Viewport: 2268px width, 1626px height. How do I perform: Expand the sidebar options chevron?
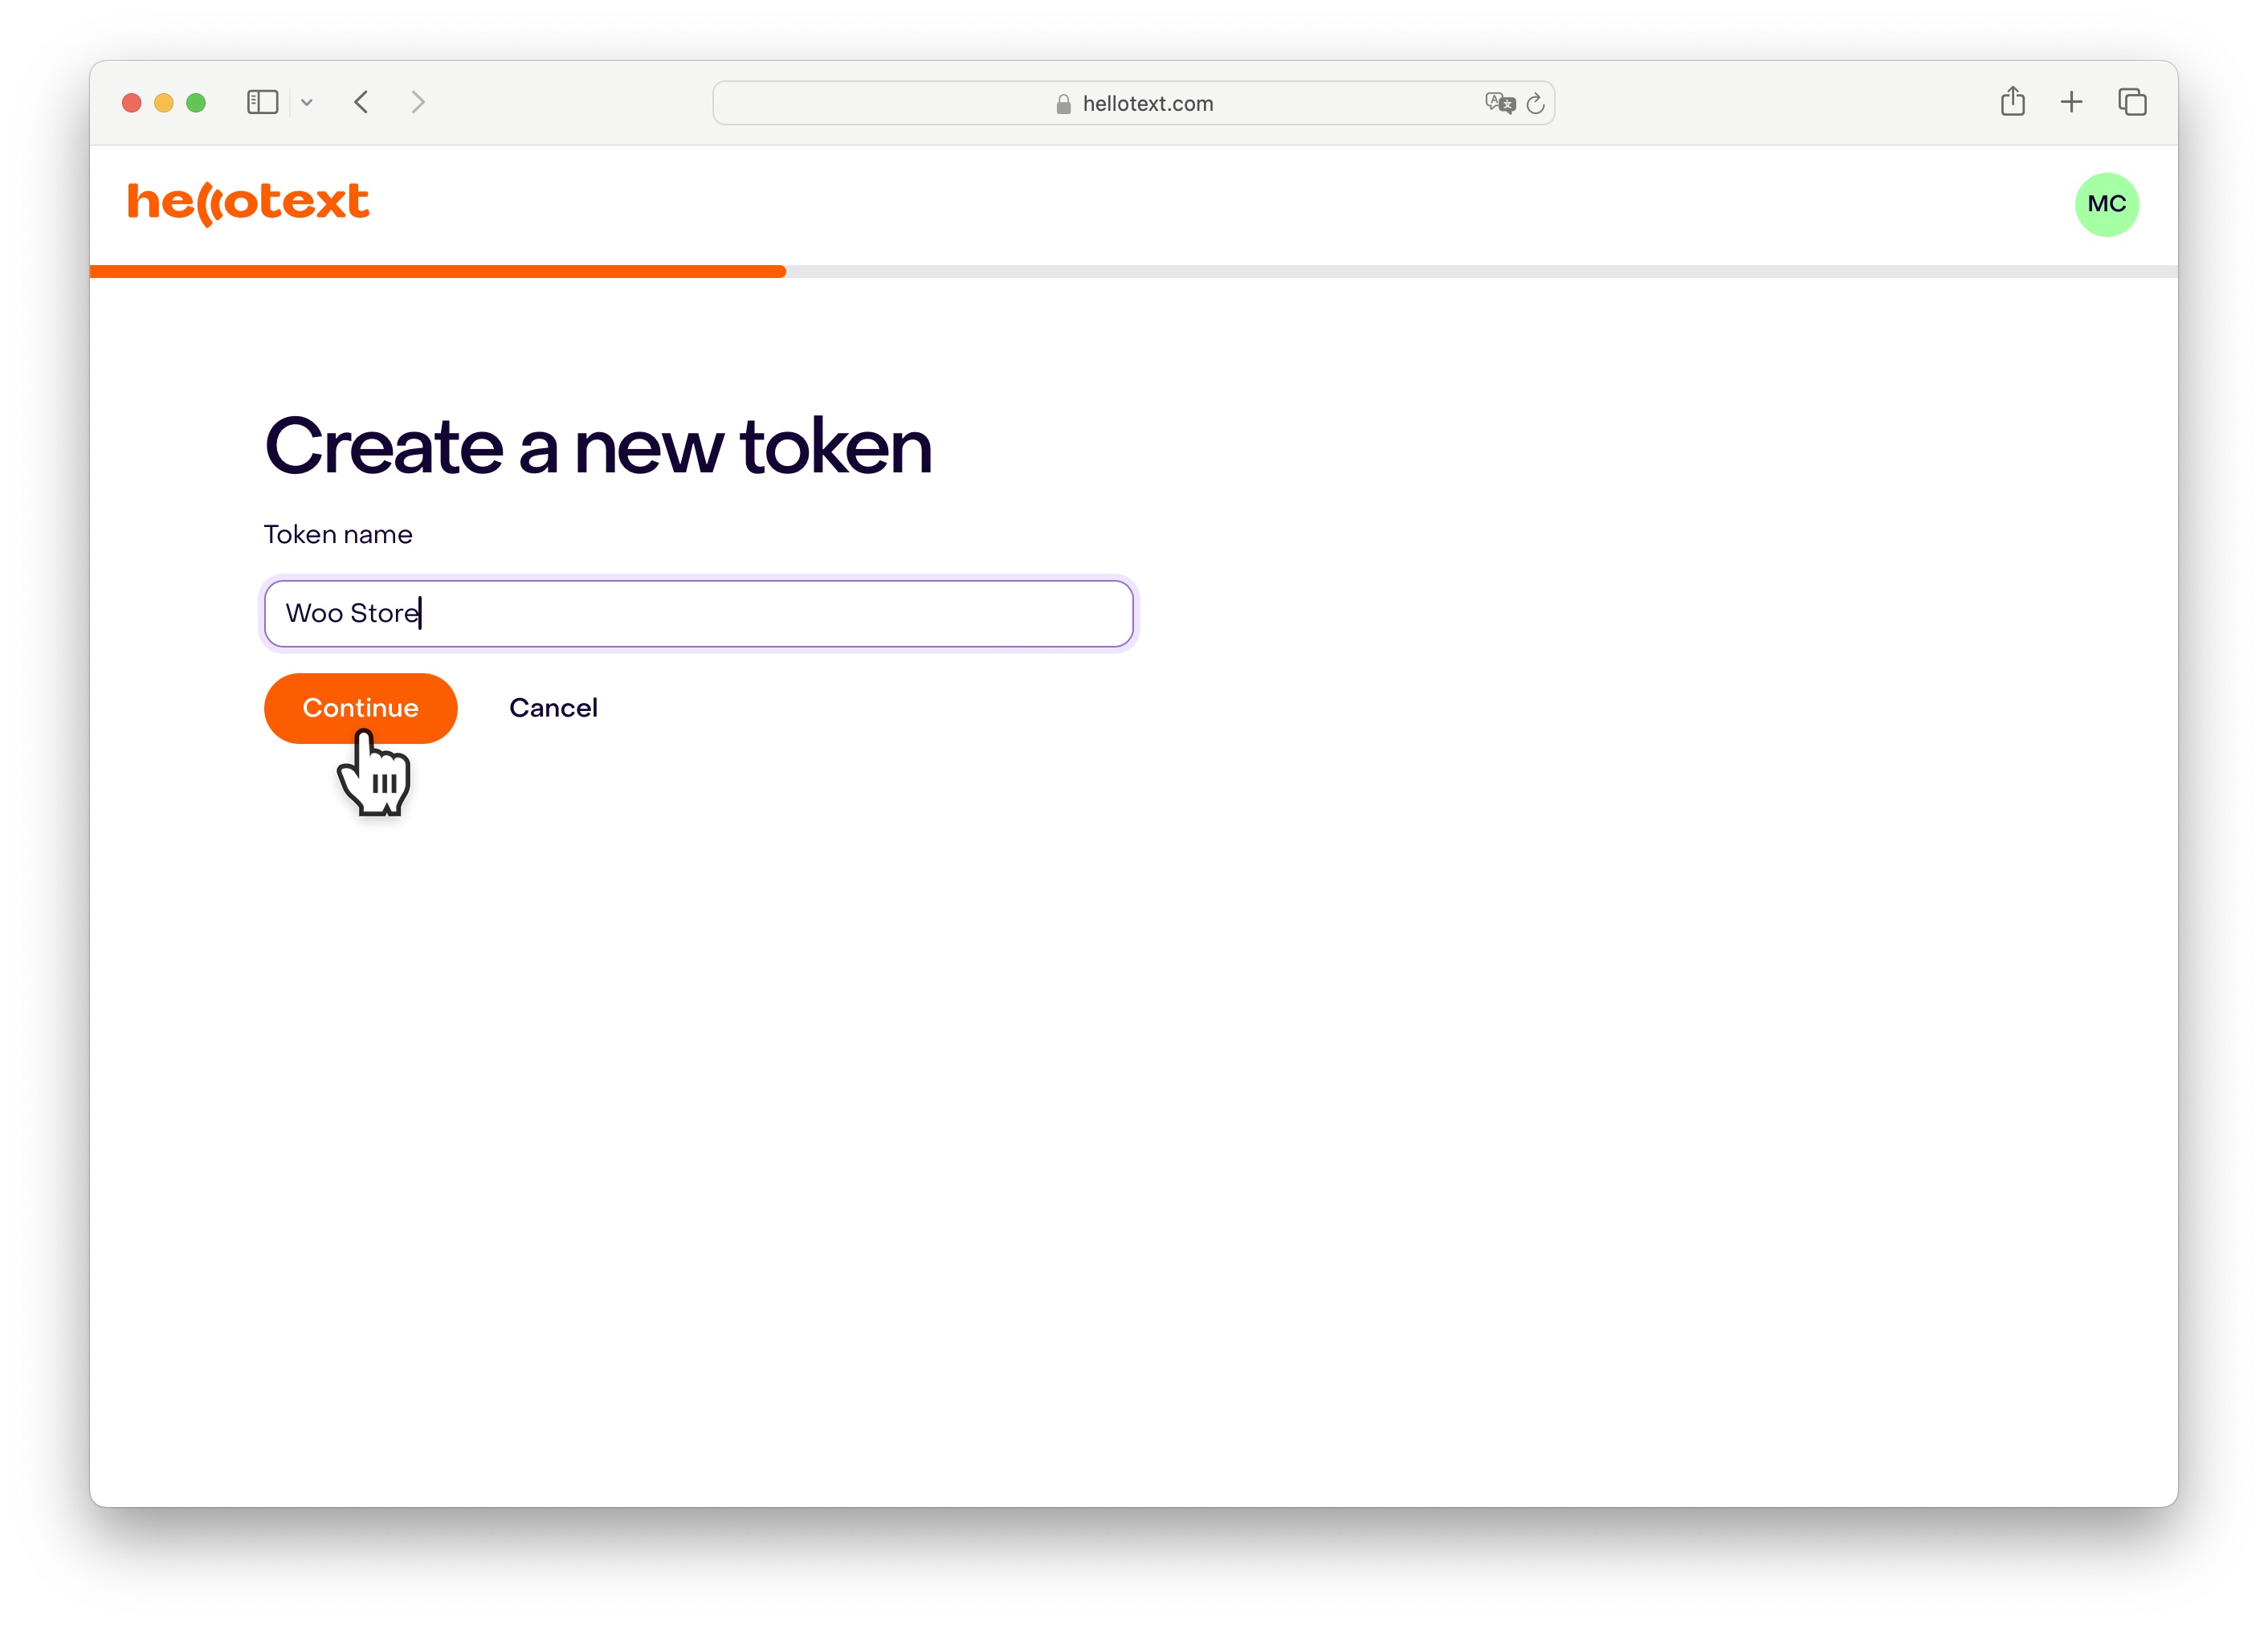(x=307, y=102)
